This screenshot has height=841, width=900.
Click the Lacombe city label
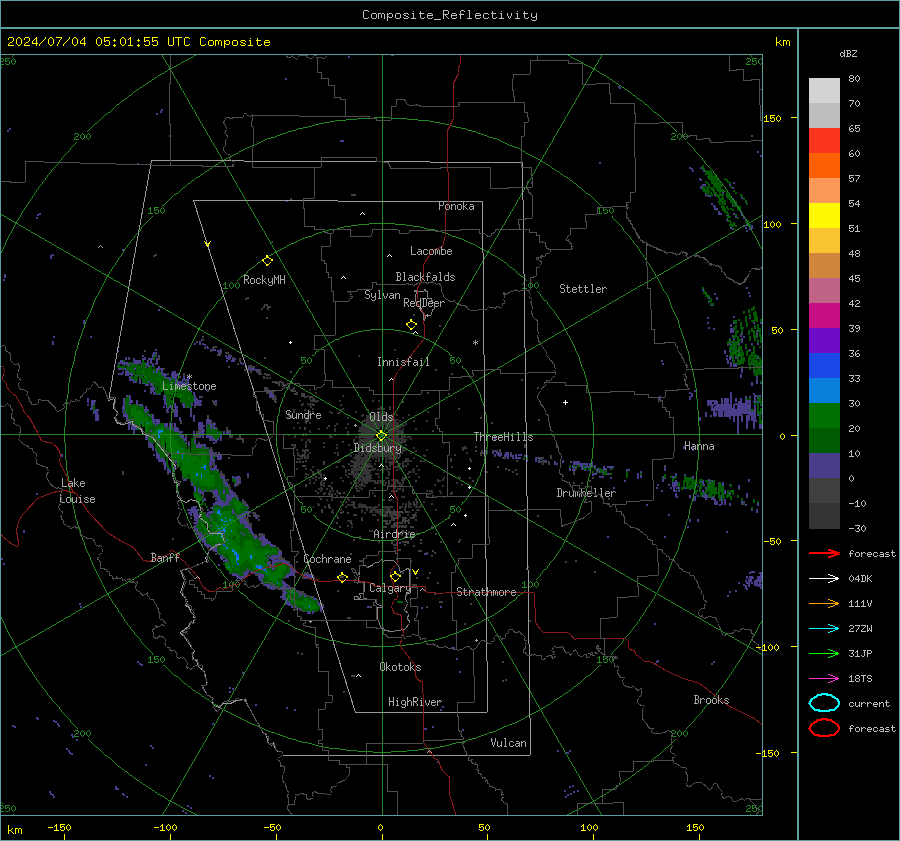coord(431,251)
